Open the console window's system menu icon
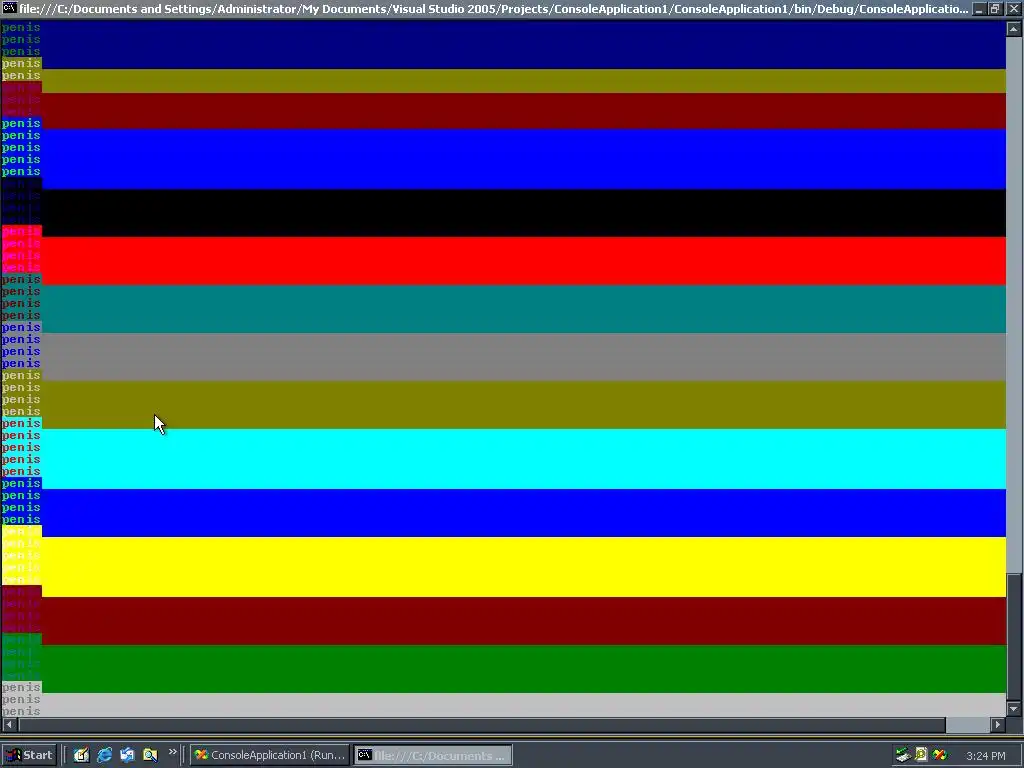1024x768 pixels. (9, 8)
